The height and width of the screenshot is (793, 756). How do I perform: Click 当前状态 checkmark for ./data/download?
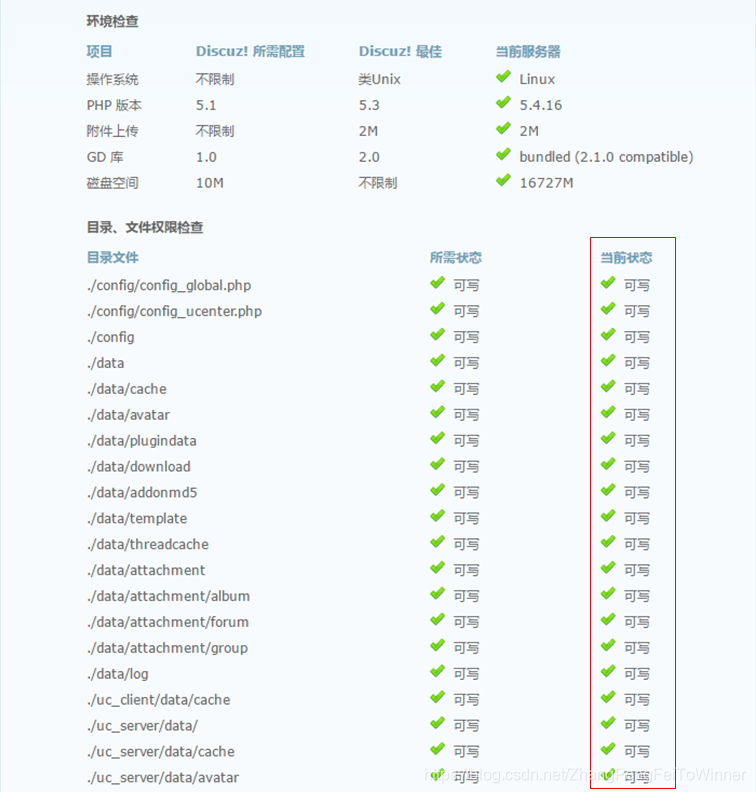click(608, 464)
